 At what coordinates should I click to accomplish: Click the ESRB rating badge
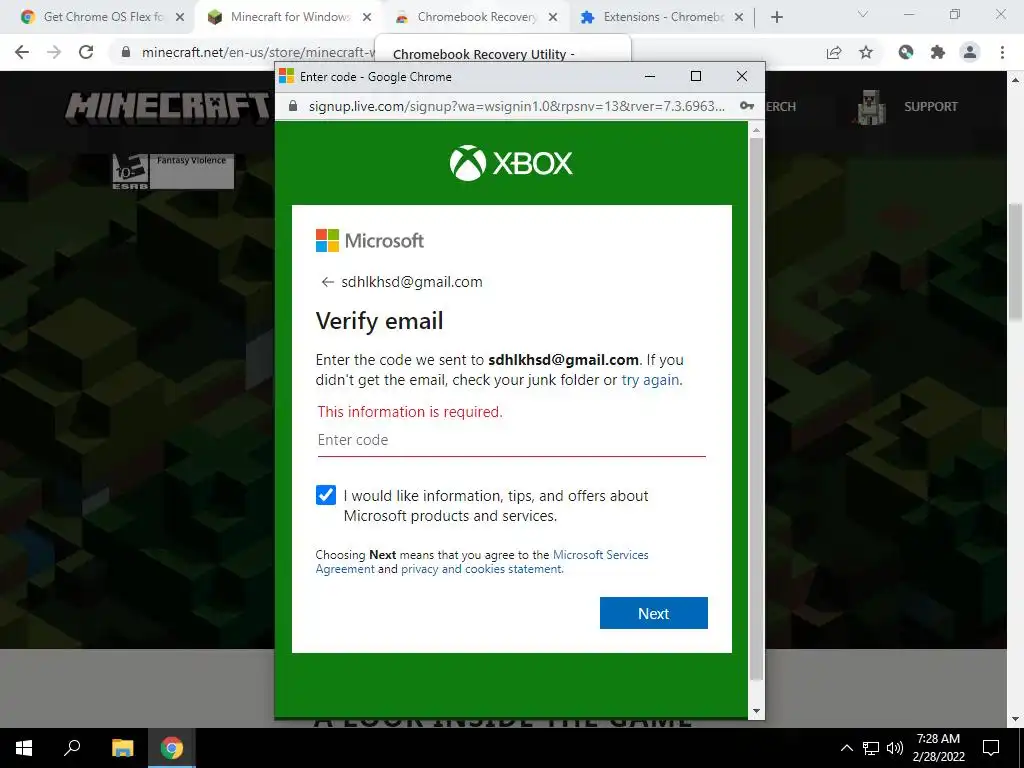click(172, 171)
